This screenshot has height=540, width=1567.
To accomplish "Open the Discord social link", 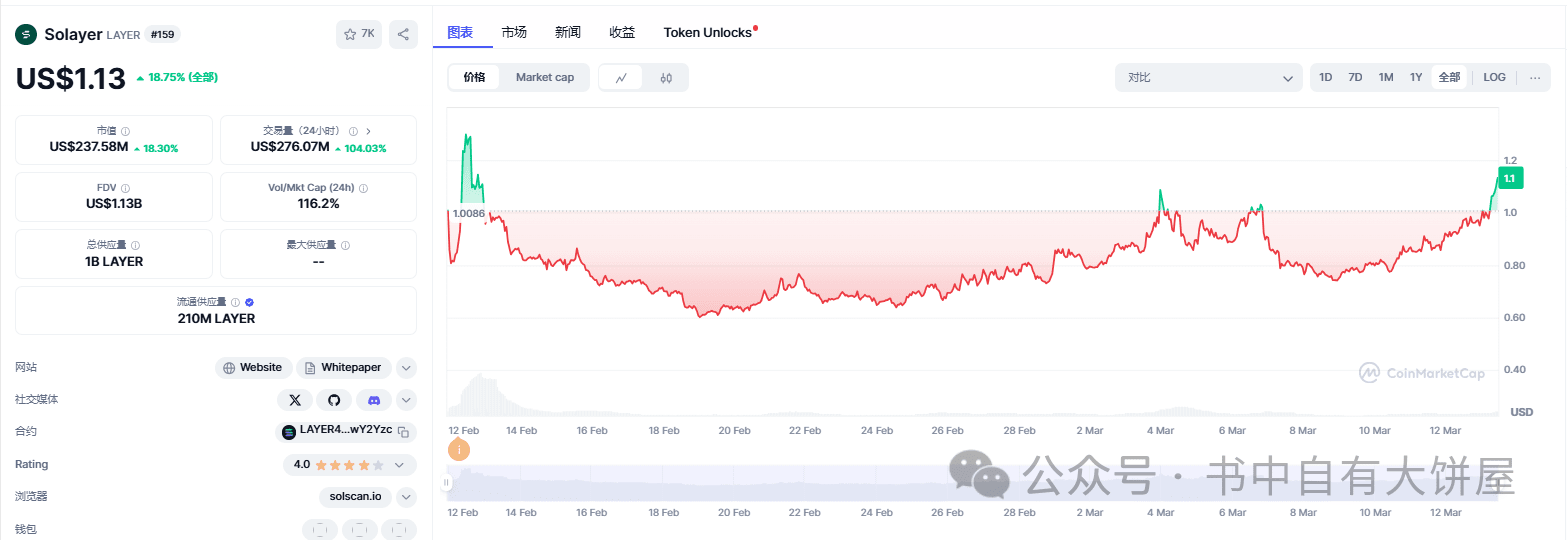I will (374, 400).
